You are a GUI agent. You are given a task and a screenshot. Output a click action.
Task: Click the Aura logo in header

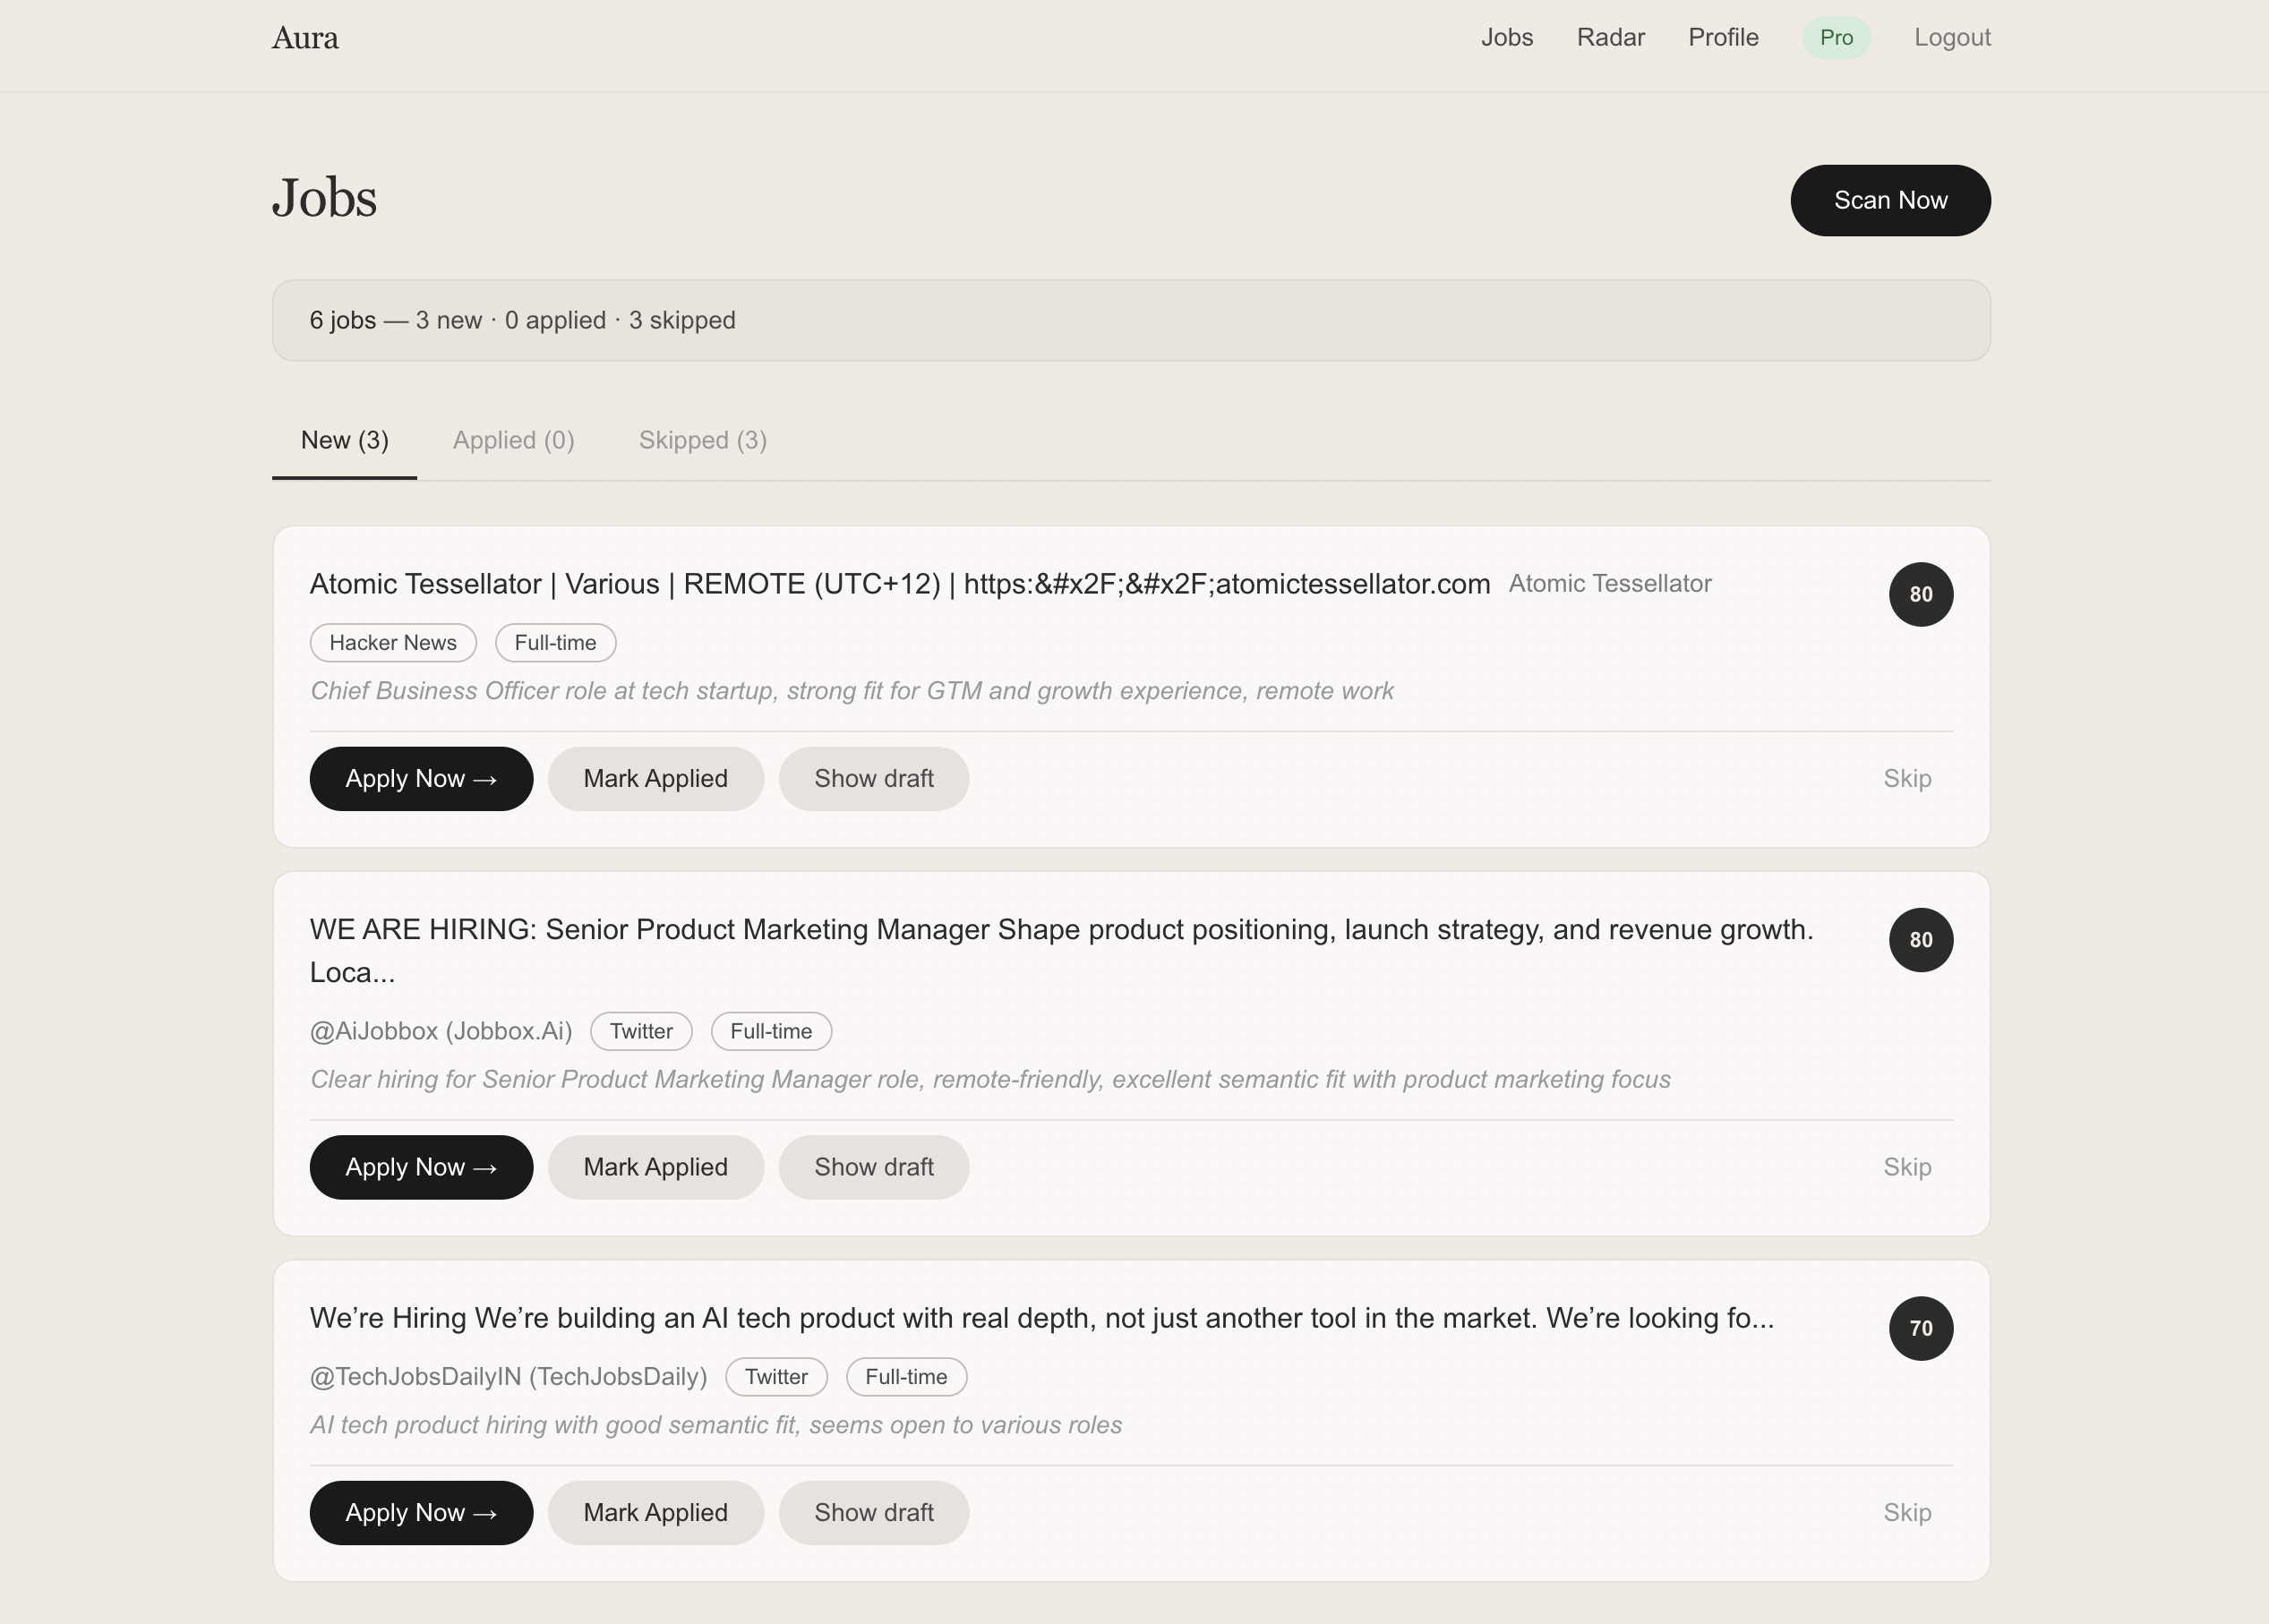tap(305, 38)
